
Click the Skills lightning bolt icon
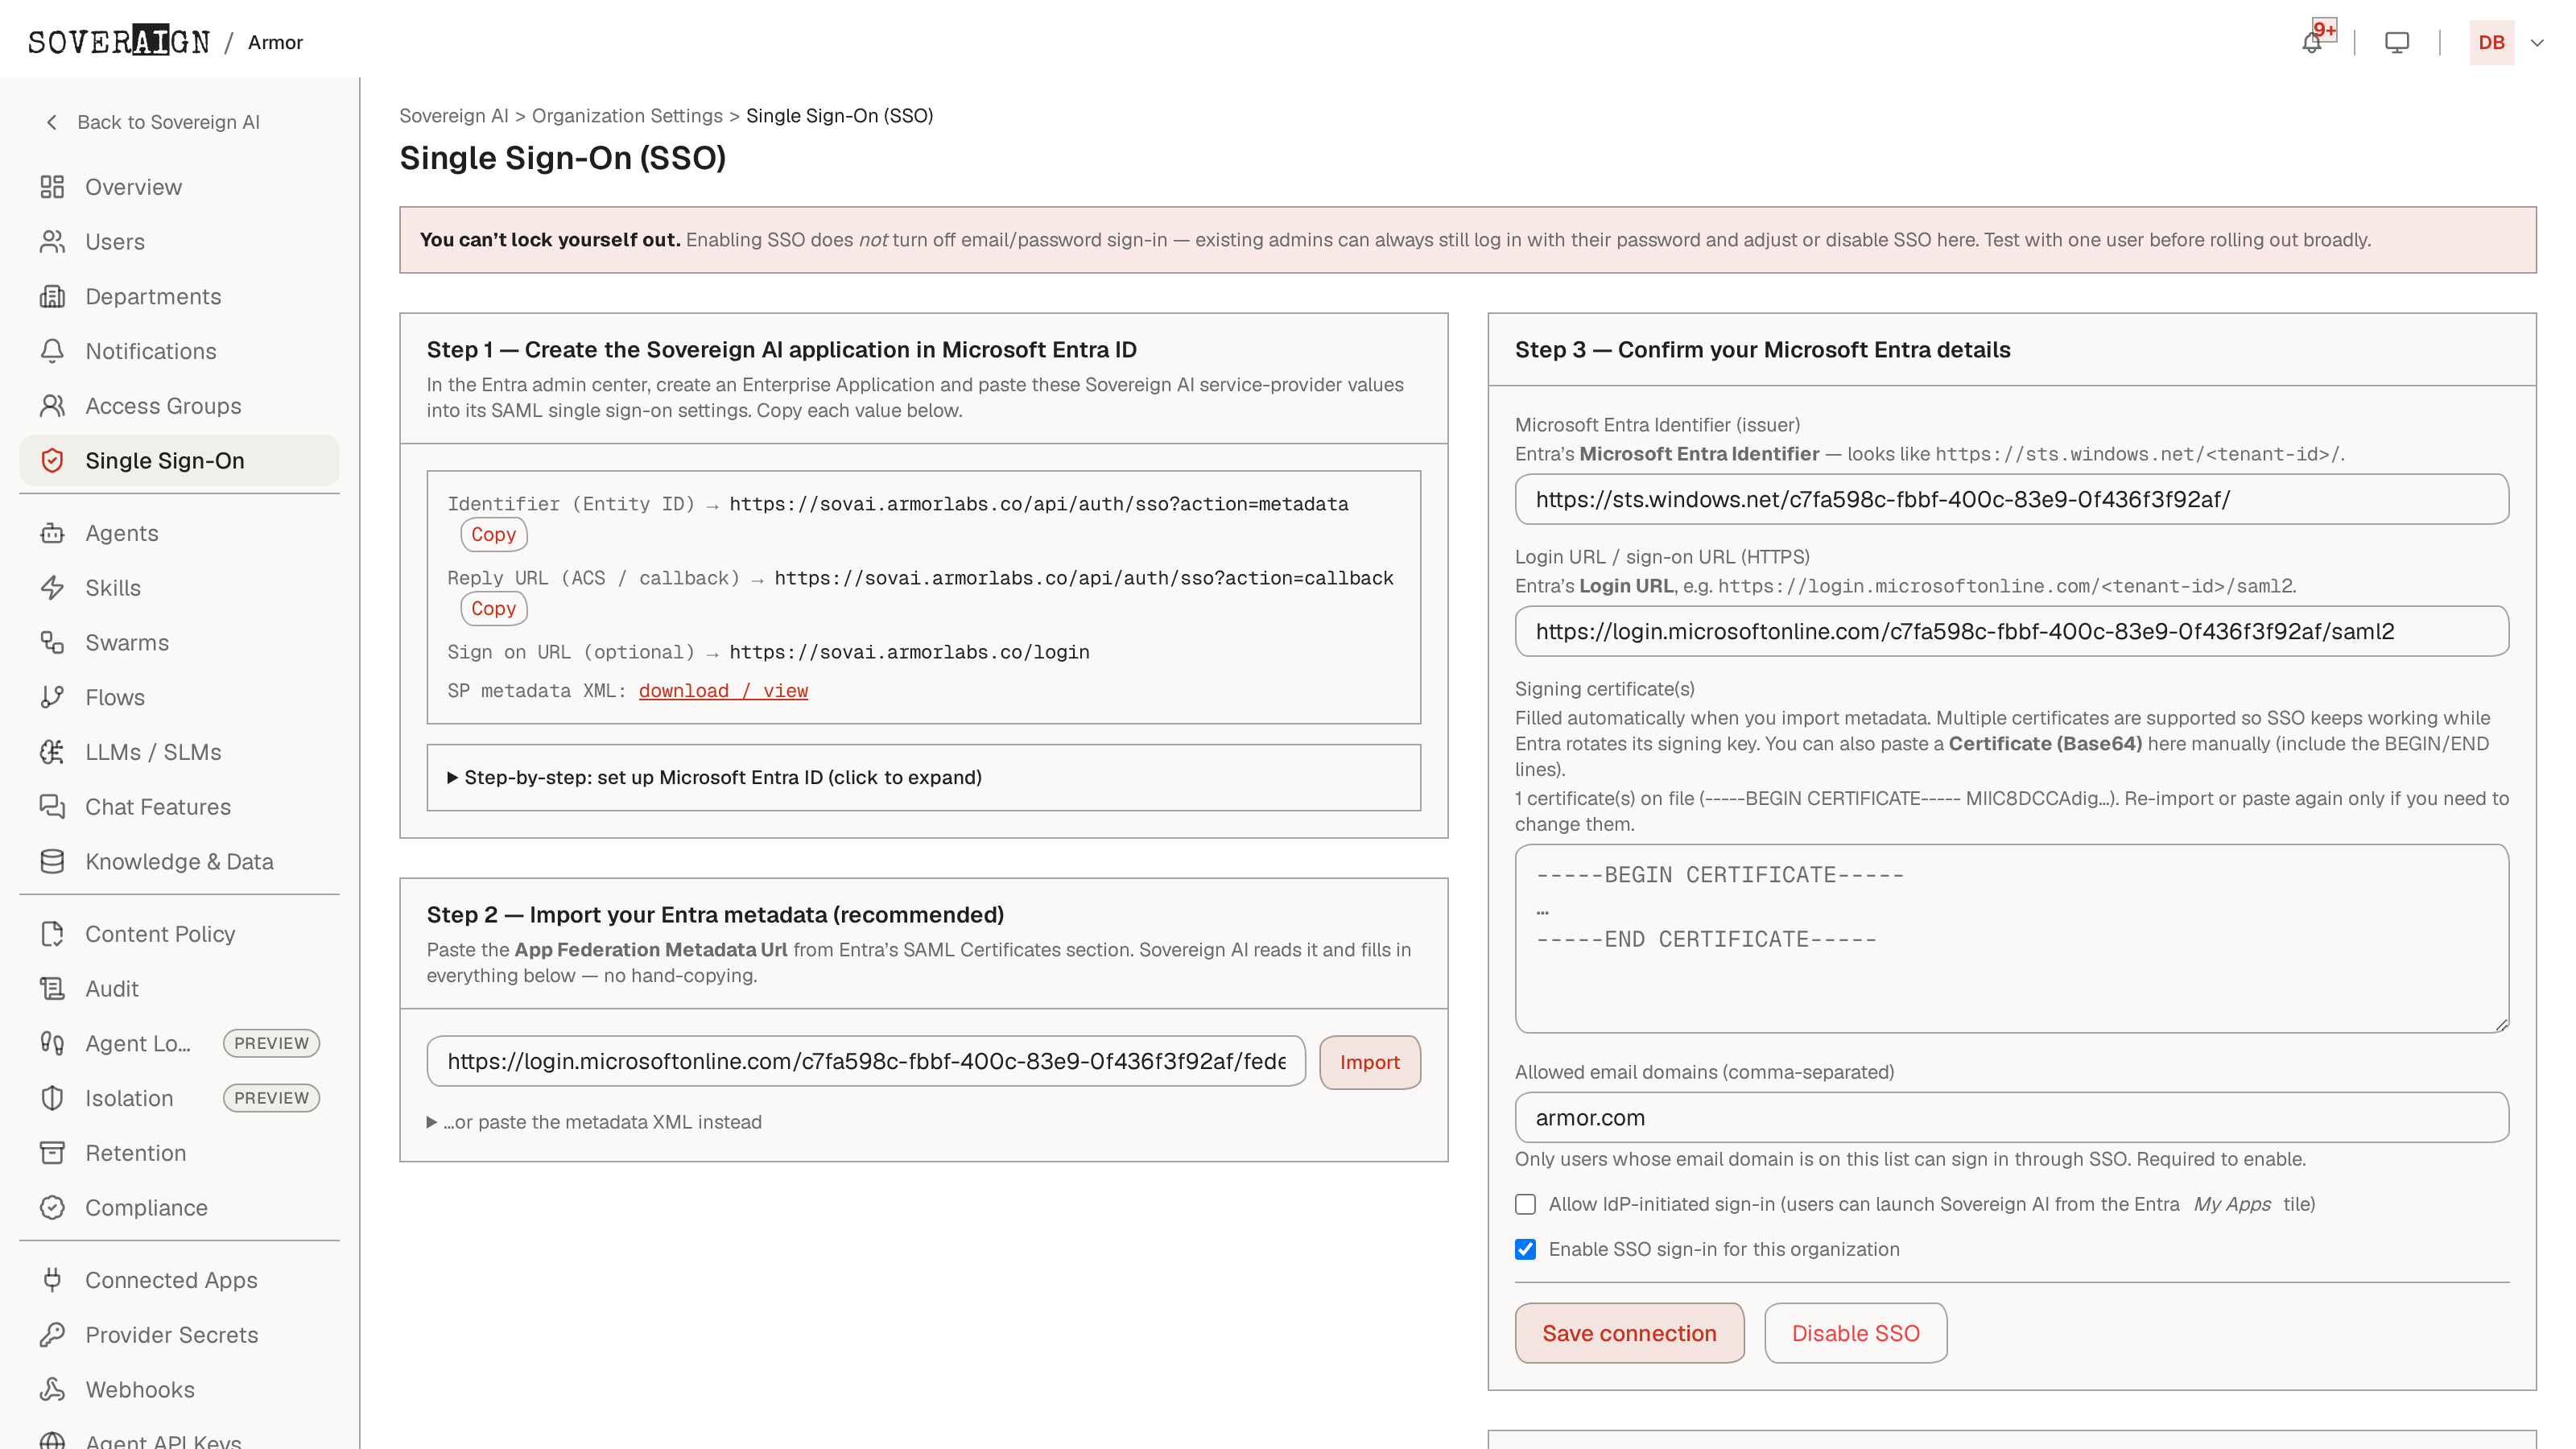[x=52, y=588]
